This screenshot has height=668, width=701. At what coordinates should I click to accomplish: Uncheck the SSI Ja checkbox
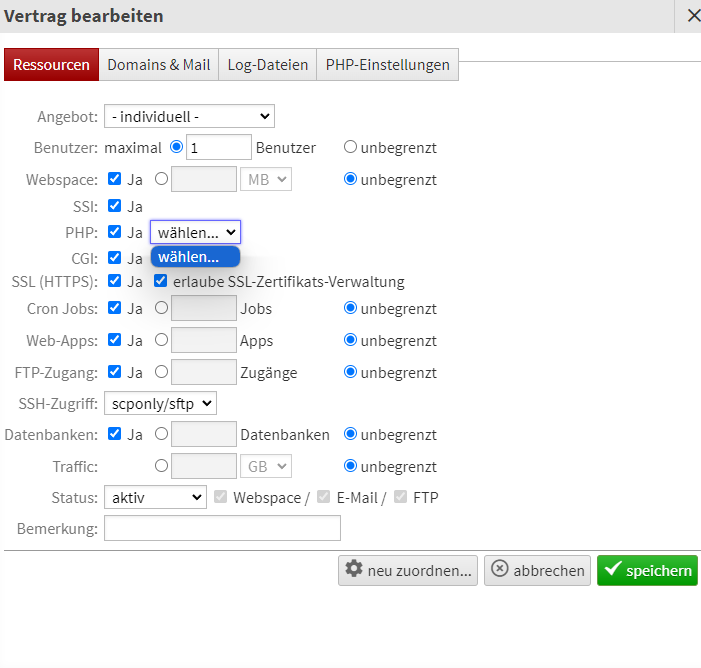pos(114,206)
